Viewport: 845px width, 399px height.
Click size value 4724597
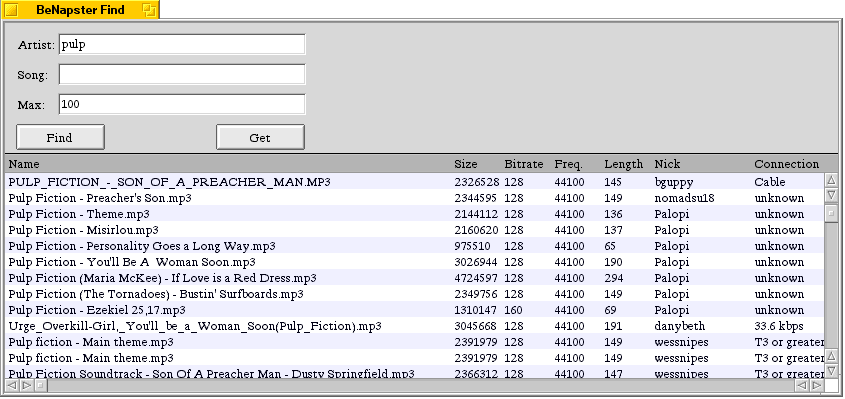(476, 278)
